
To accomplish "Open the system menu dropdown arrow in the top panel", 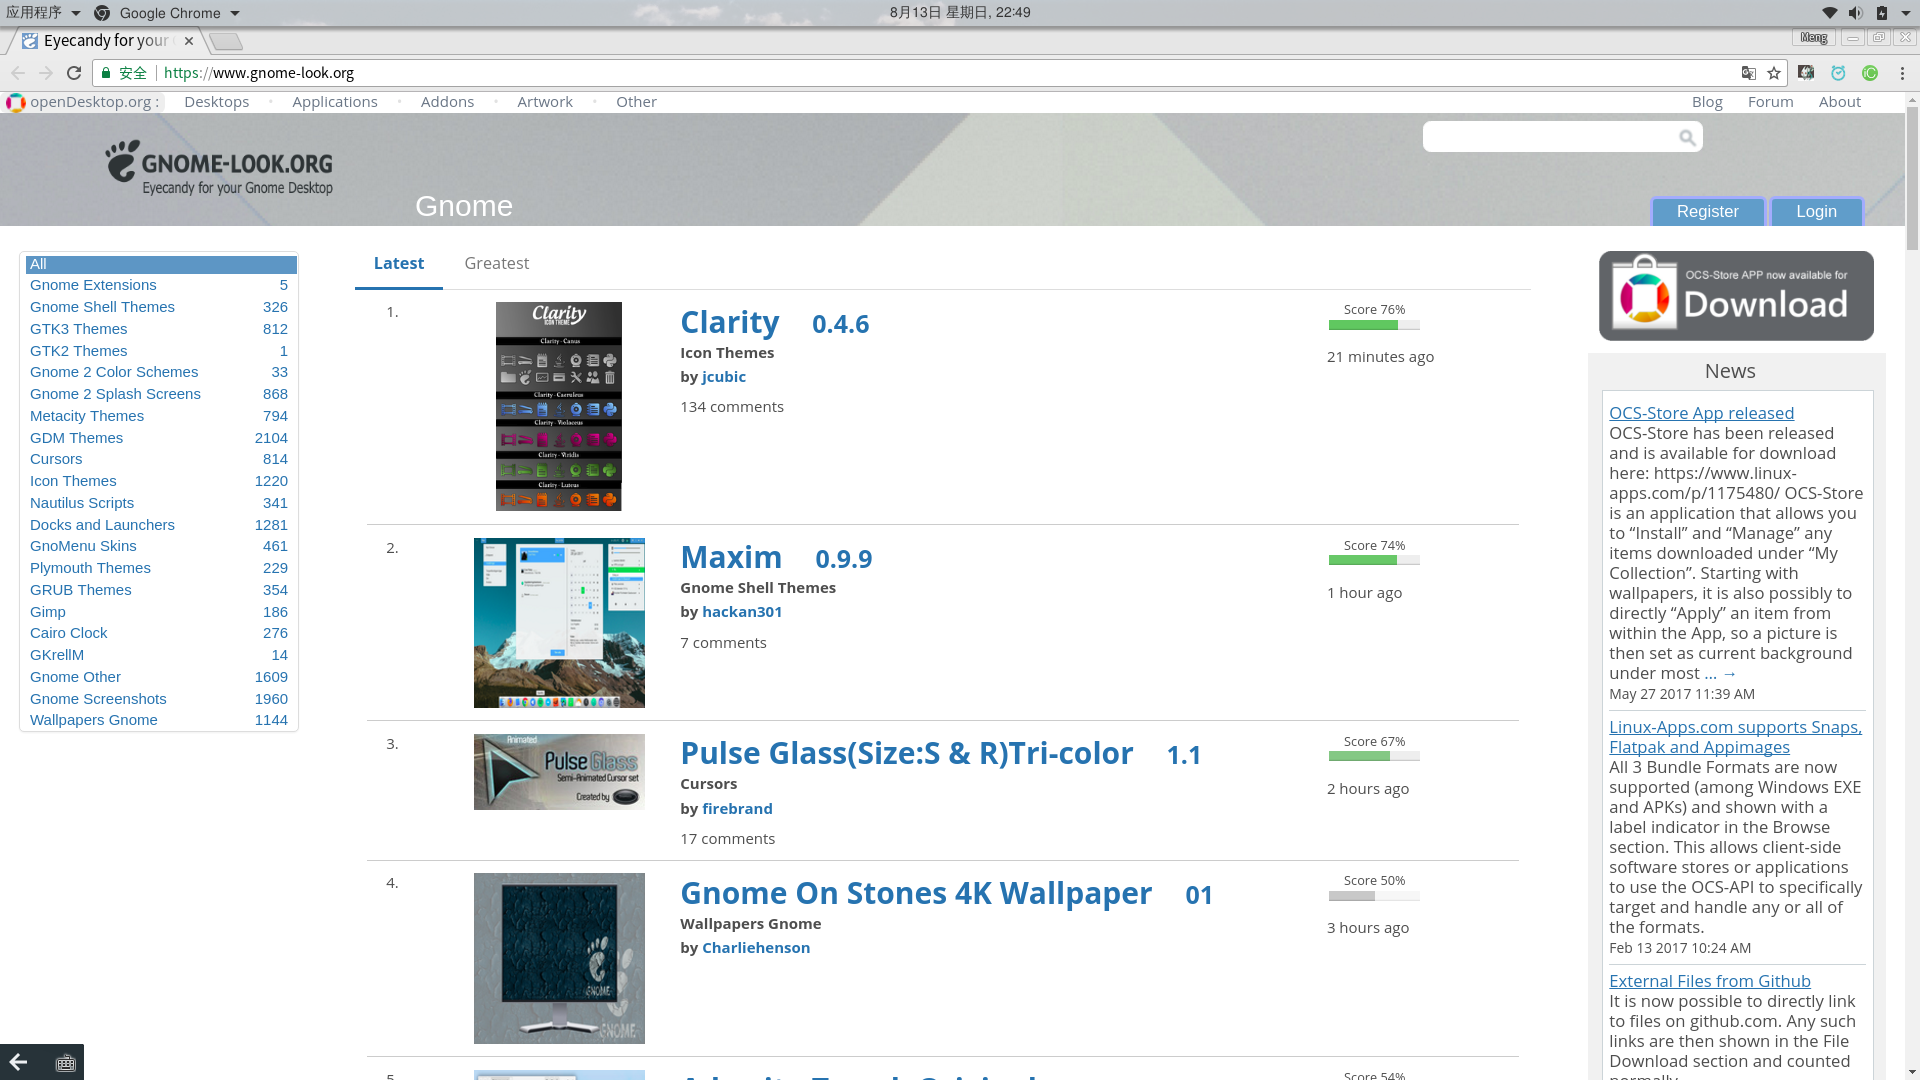I will [x=1906, y=13].
